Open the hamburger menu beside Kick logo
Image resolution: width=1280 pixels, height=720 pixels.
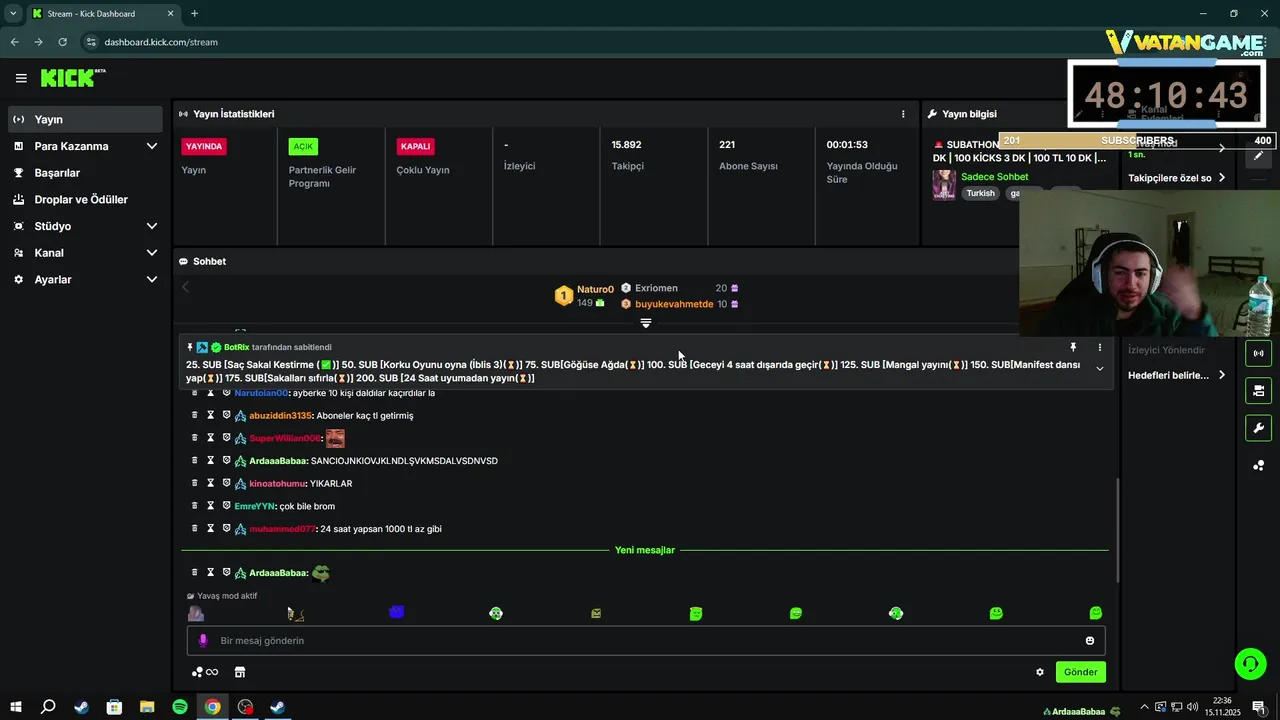[21, 78]
